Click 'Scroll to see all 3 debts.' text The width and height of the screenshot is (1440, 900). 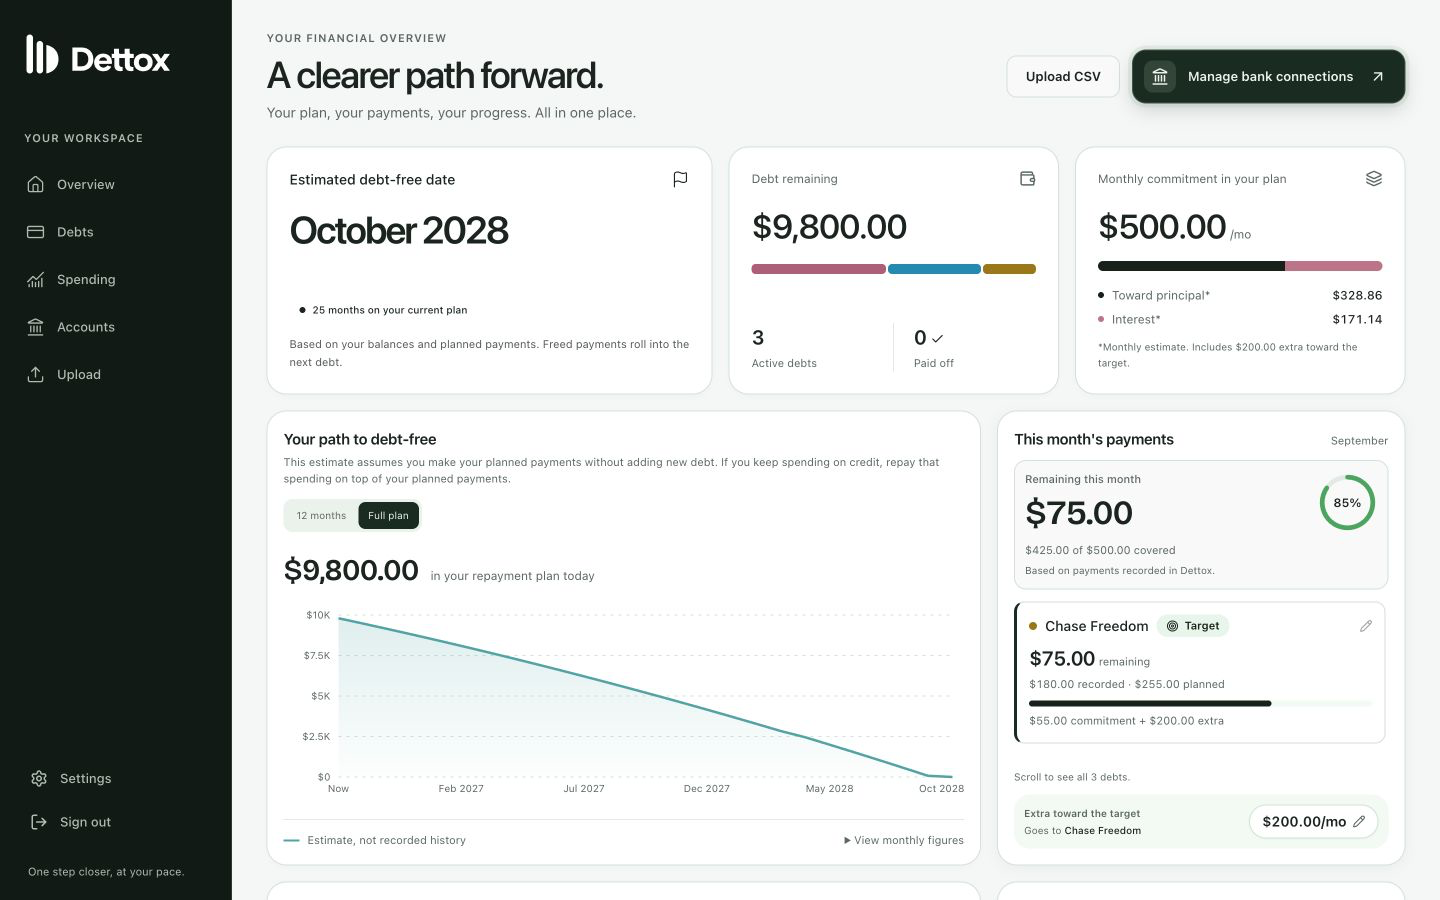point(1072,777)
